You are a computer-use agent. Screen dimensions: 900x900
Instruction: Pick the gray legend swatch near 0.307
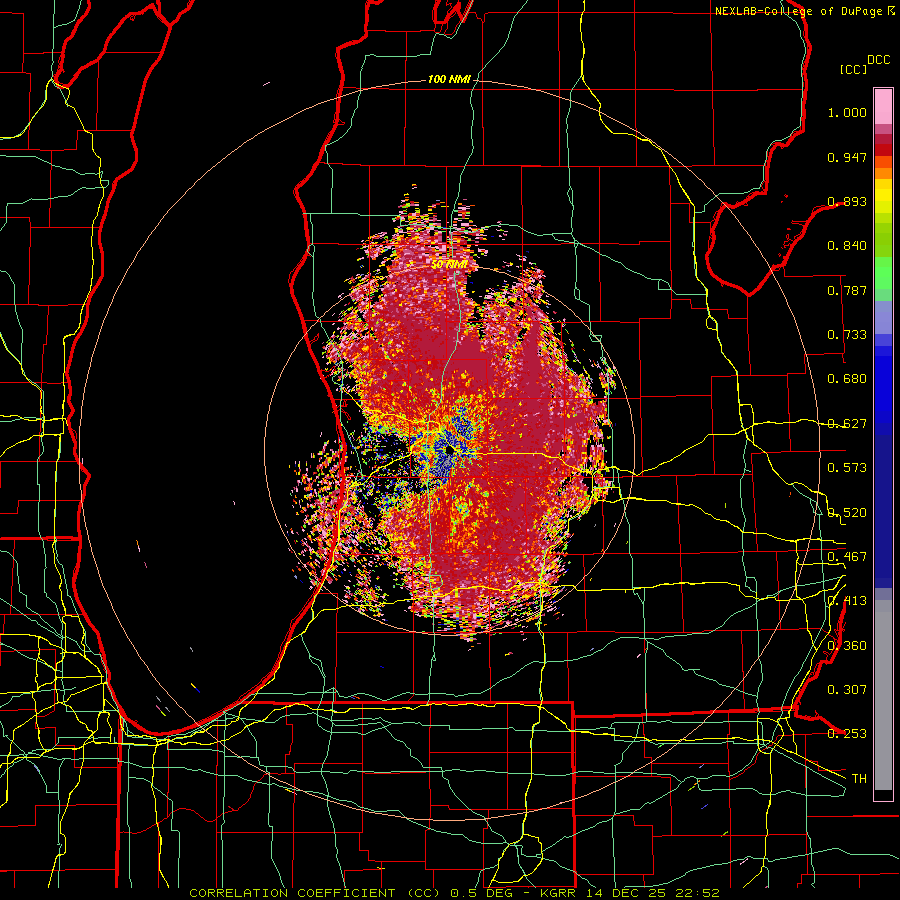coord(883,695)
